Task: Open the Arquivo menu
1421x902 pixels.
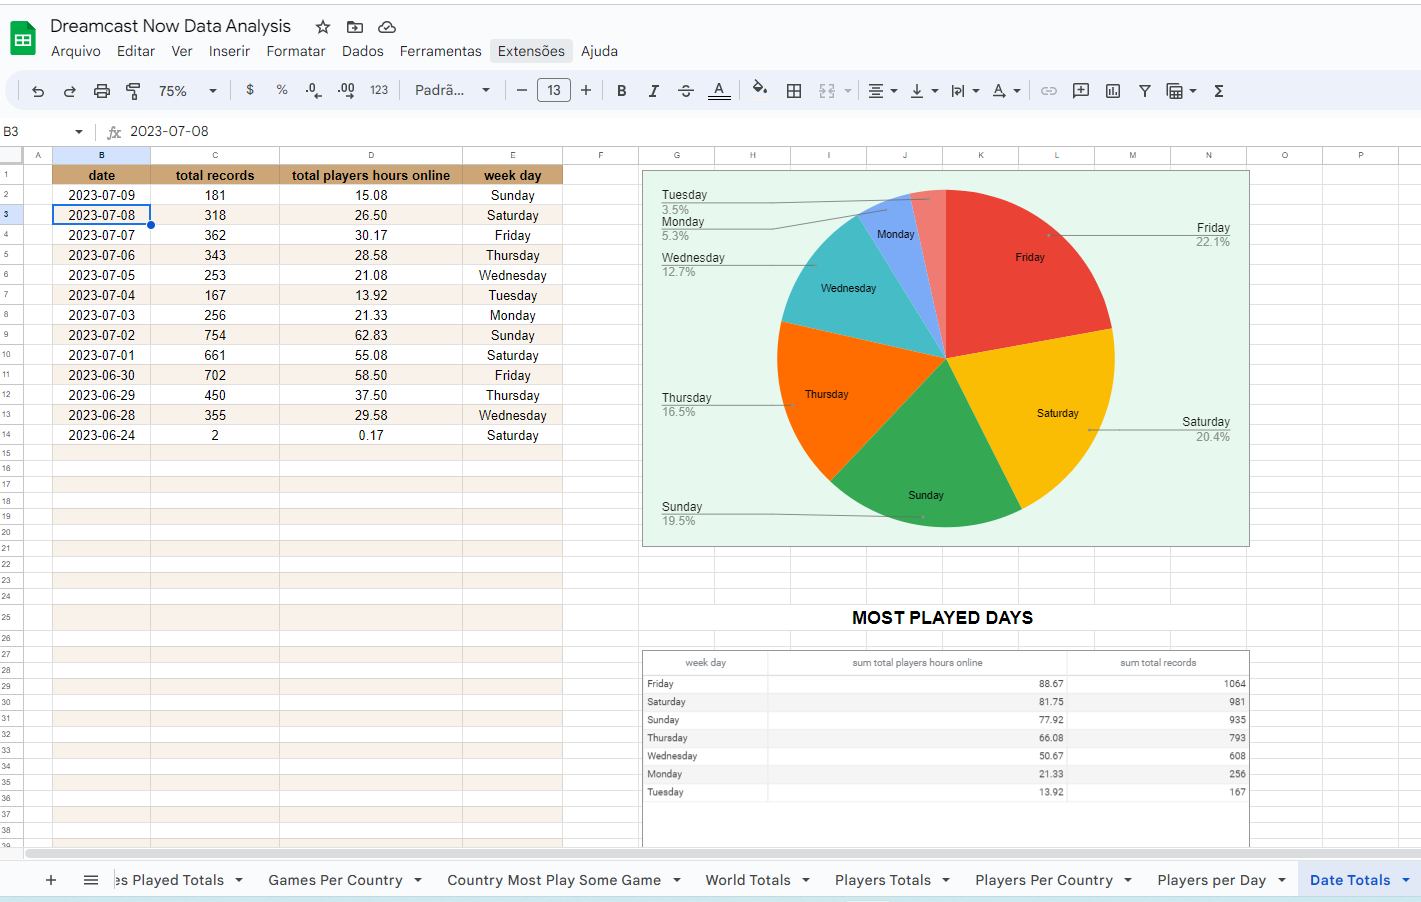Action: pos(76,51)
